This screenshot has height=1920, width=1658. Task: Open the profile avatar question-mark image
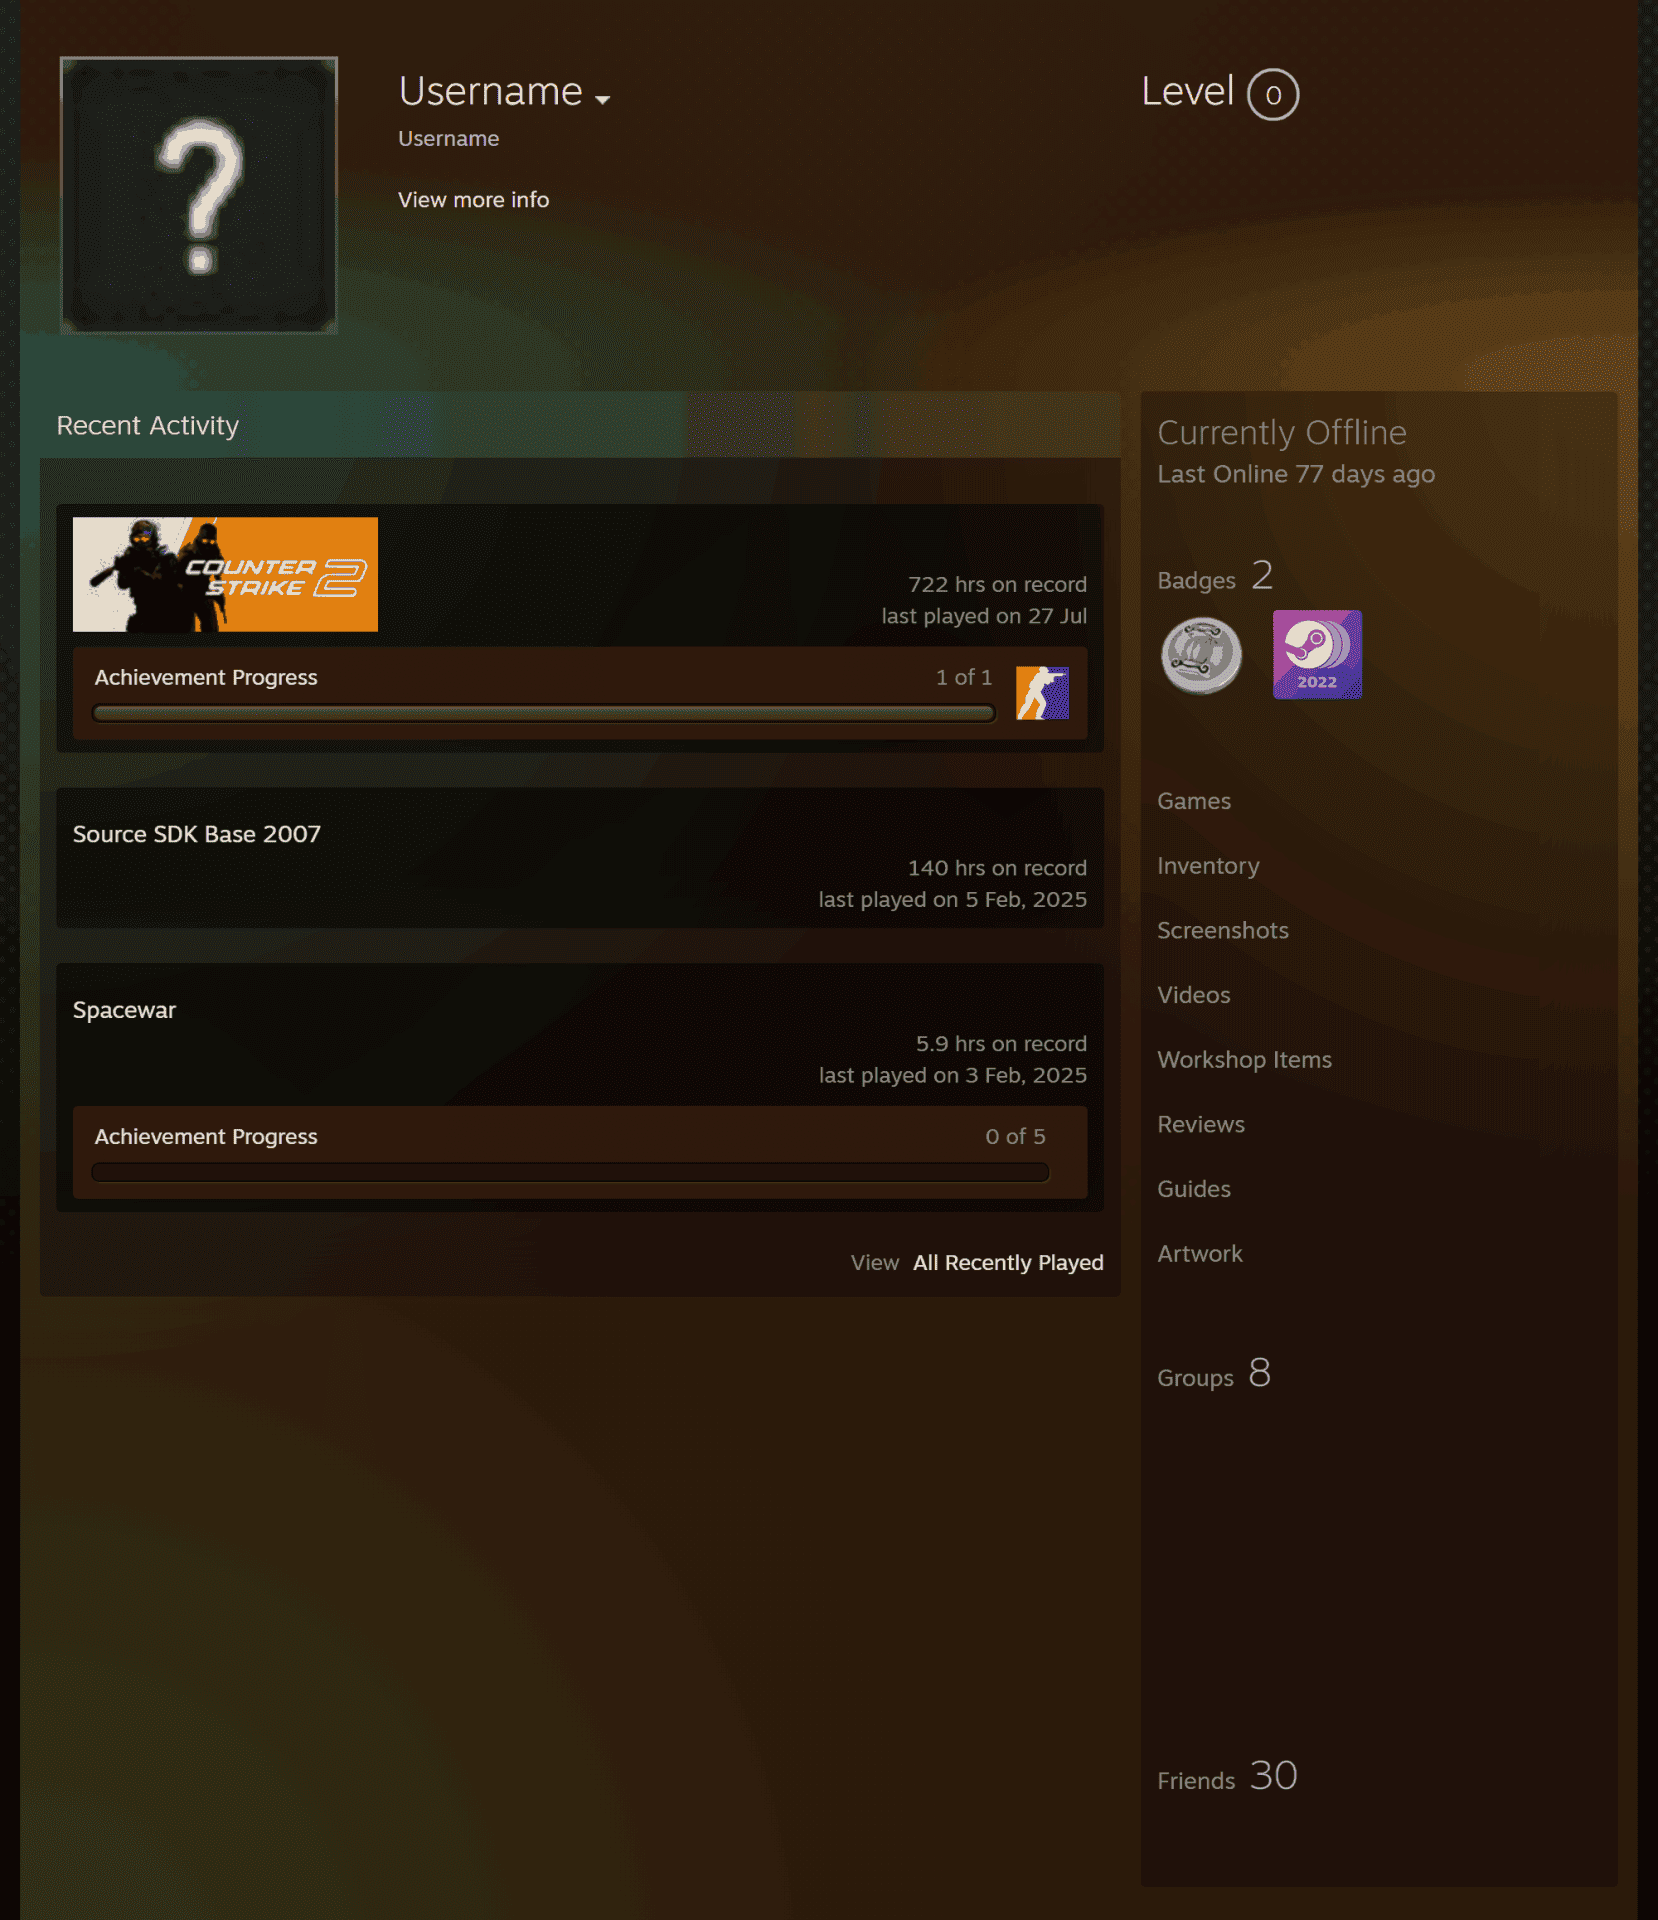coord(199,195)
